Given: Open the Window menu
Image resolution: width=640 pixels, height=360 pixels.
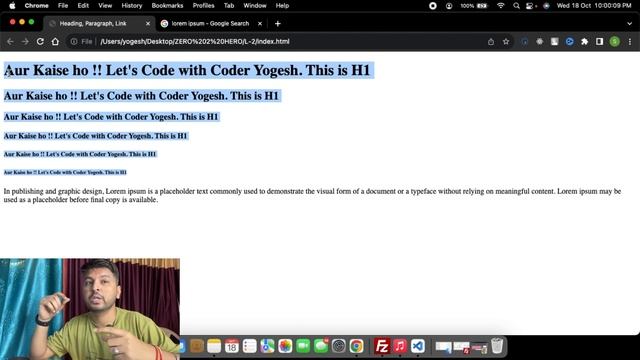Looking at the screenshot, I should (255, 6).
